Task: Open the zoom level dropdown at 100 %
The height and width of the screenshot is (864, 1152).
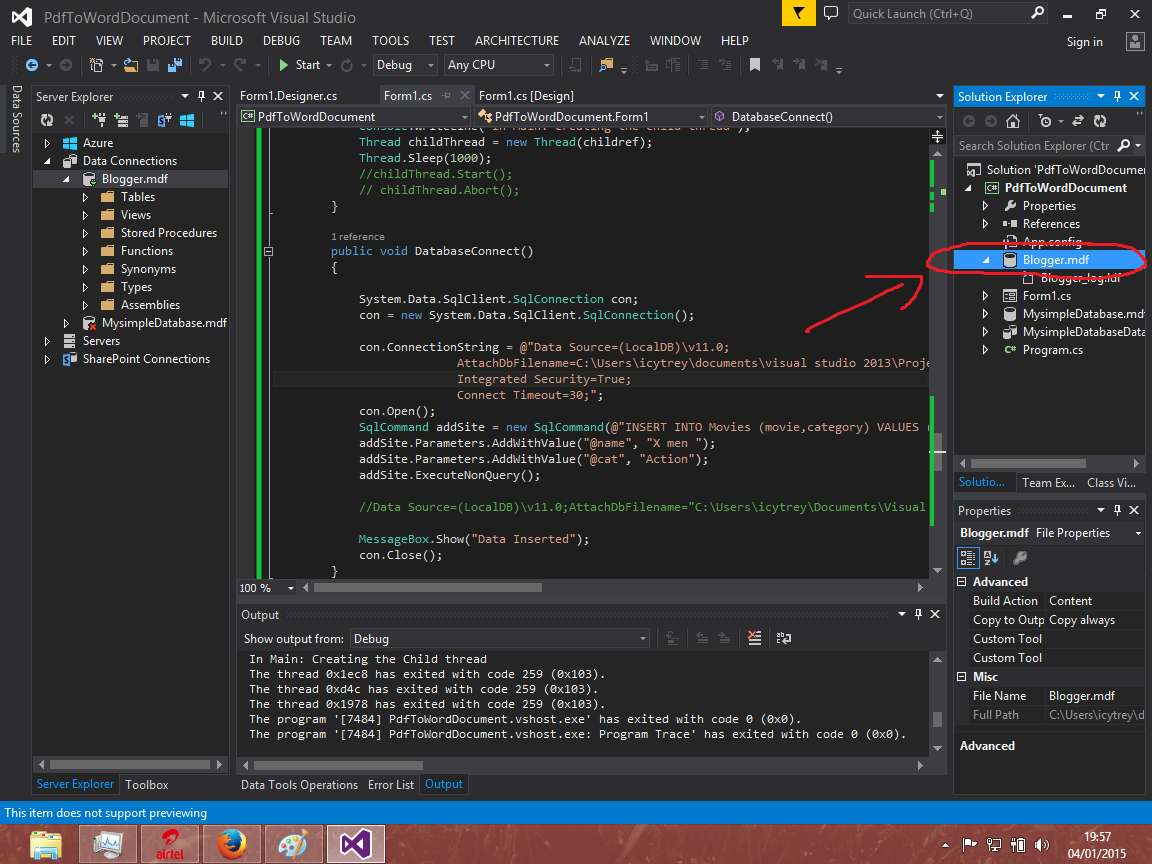Action: click(291, 588)
